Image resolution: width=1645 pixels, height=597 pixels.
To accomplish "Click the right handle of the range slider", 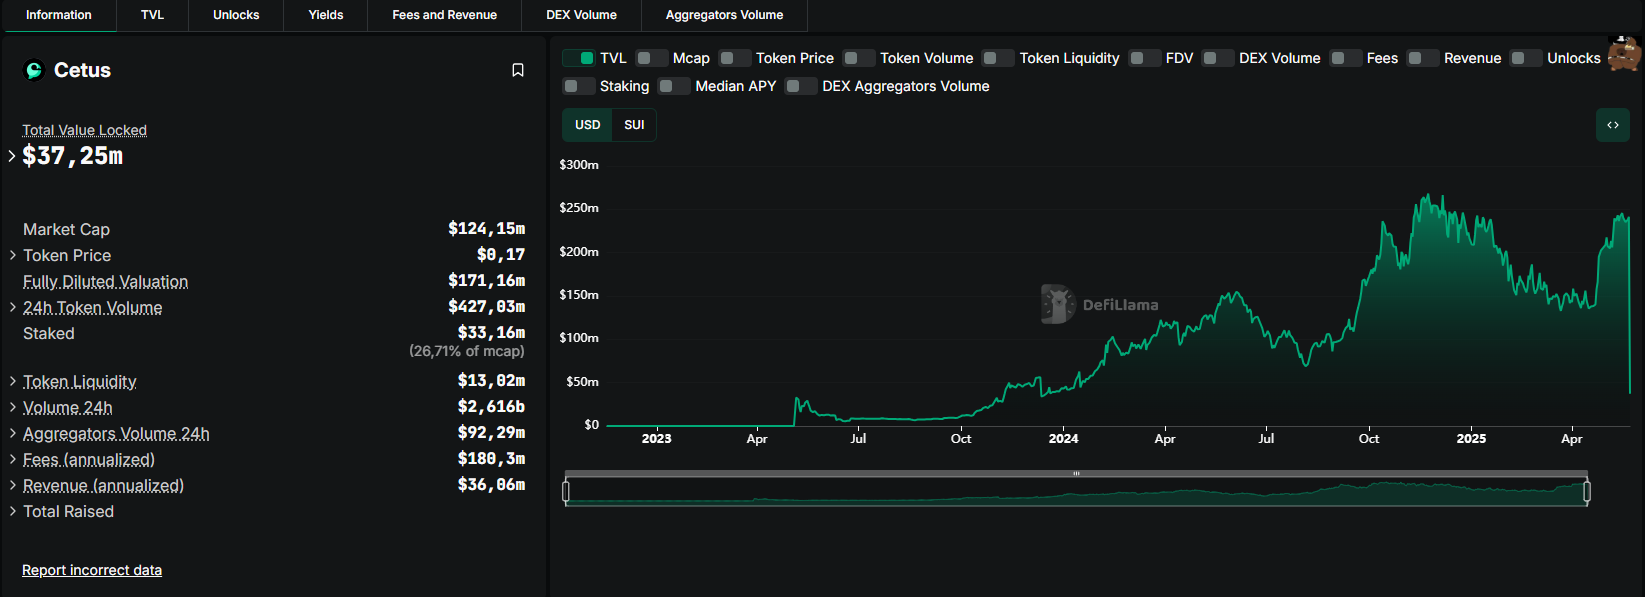I will pos(1587,491).
